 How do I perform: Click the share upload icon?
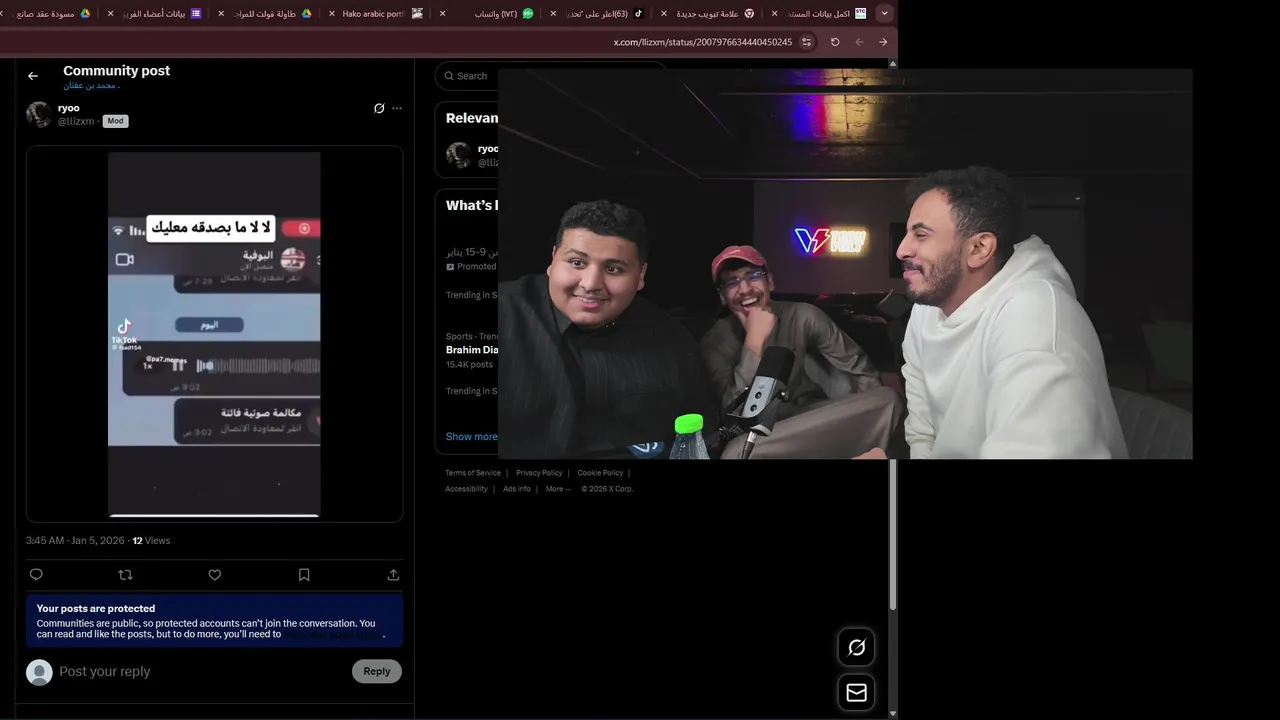point(393,574)
